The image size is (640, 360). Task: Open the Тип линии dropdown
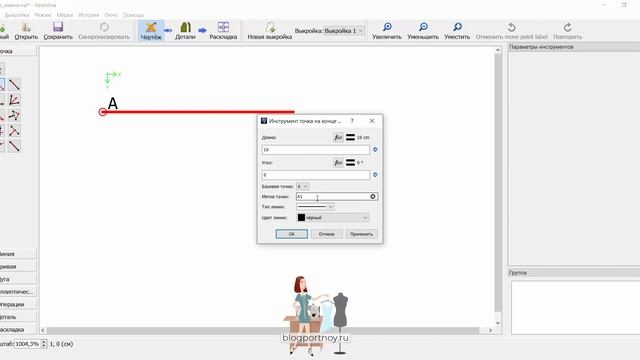pos(315,207)
